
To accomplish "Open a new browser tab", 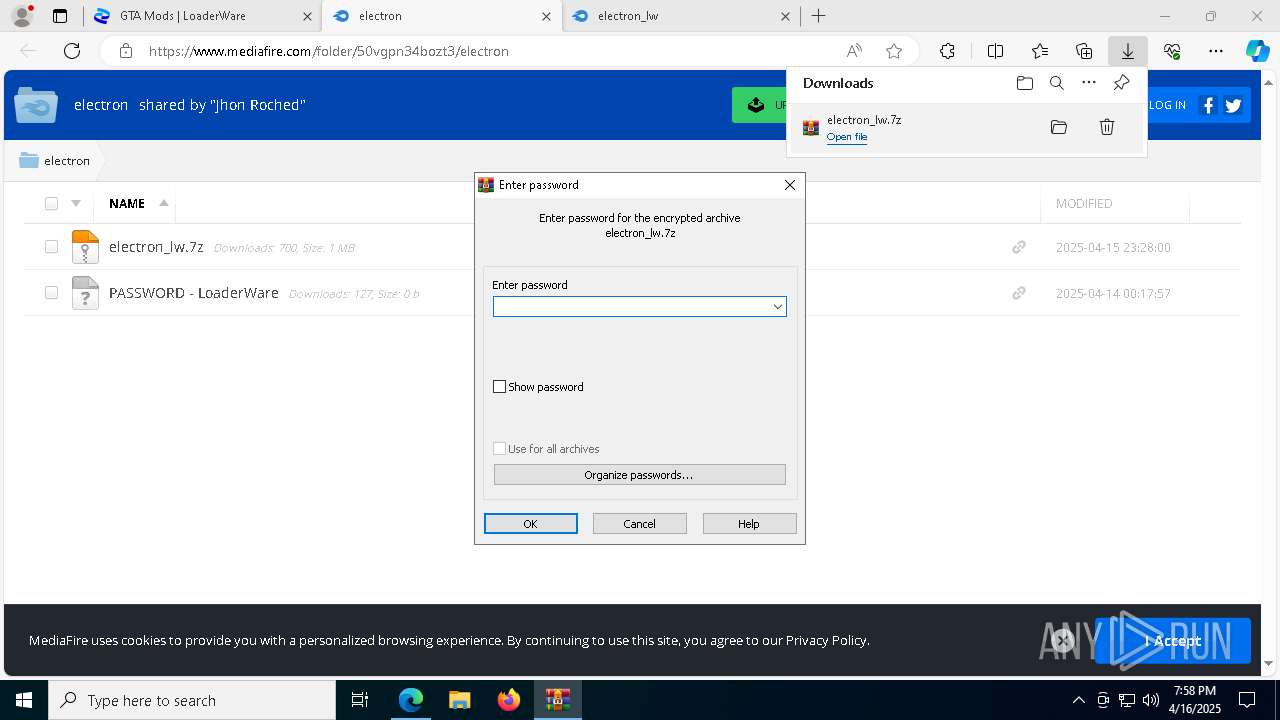I will [819, 16].
